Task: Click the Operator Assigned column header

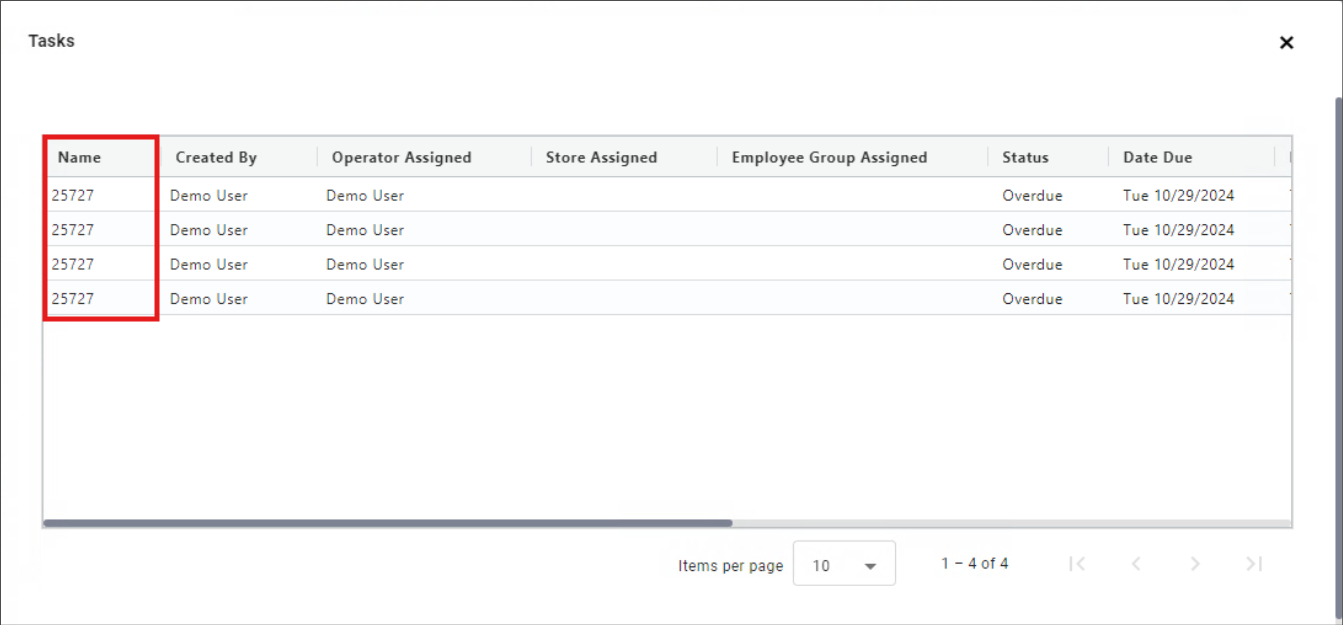Action: [x=401, y=157]
